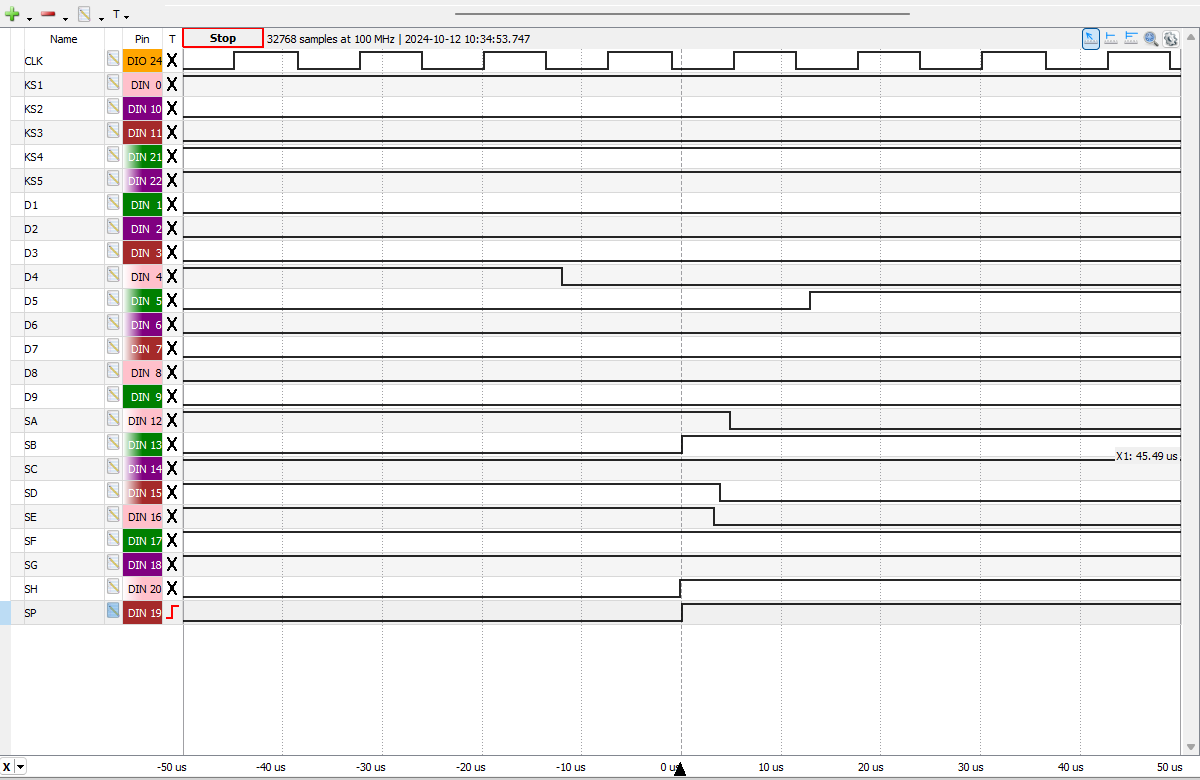Toggle the trigger condition X for SD

tap(172, 493)
